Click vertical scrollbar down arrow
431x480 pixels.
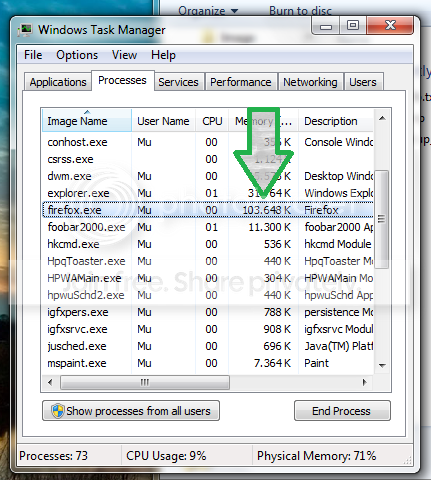[x=382, y=366]
